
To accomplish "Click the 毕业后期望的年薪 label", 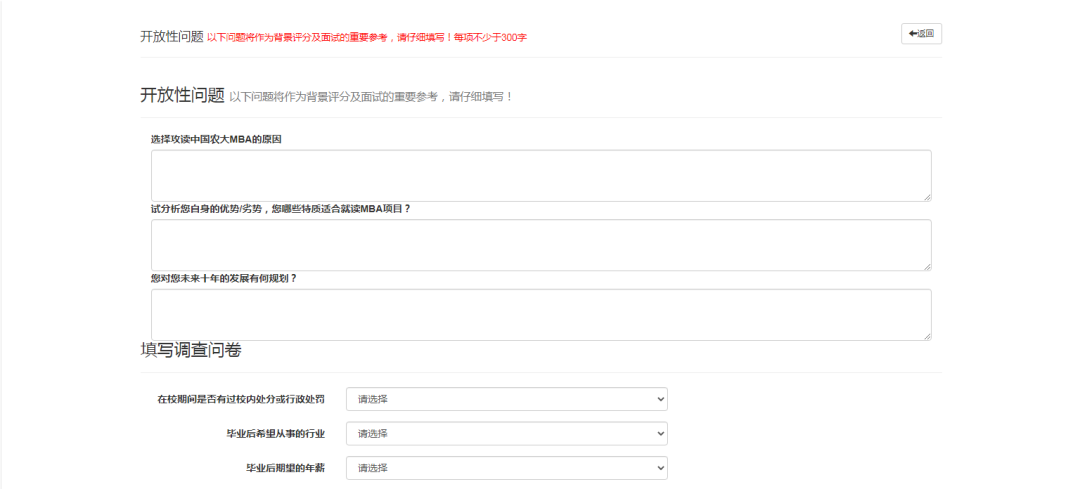I will pyautogui.click(x=285, y=467).
